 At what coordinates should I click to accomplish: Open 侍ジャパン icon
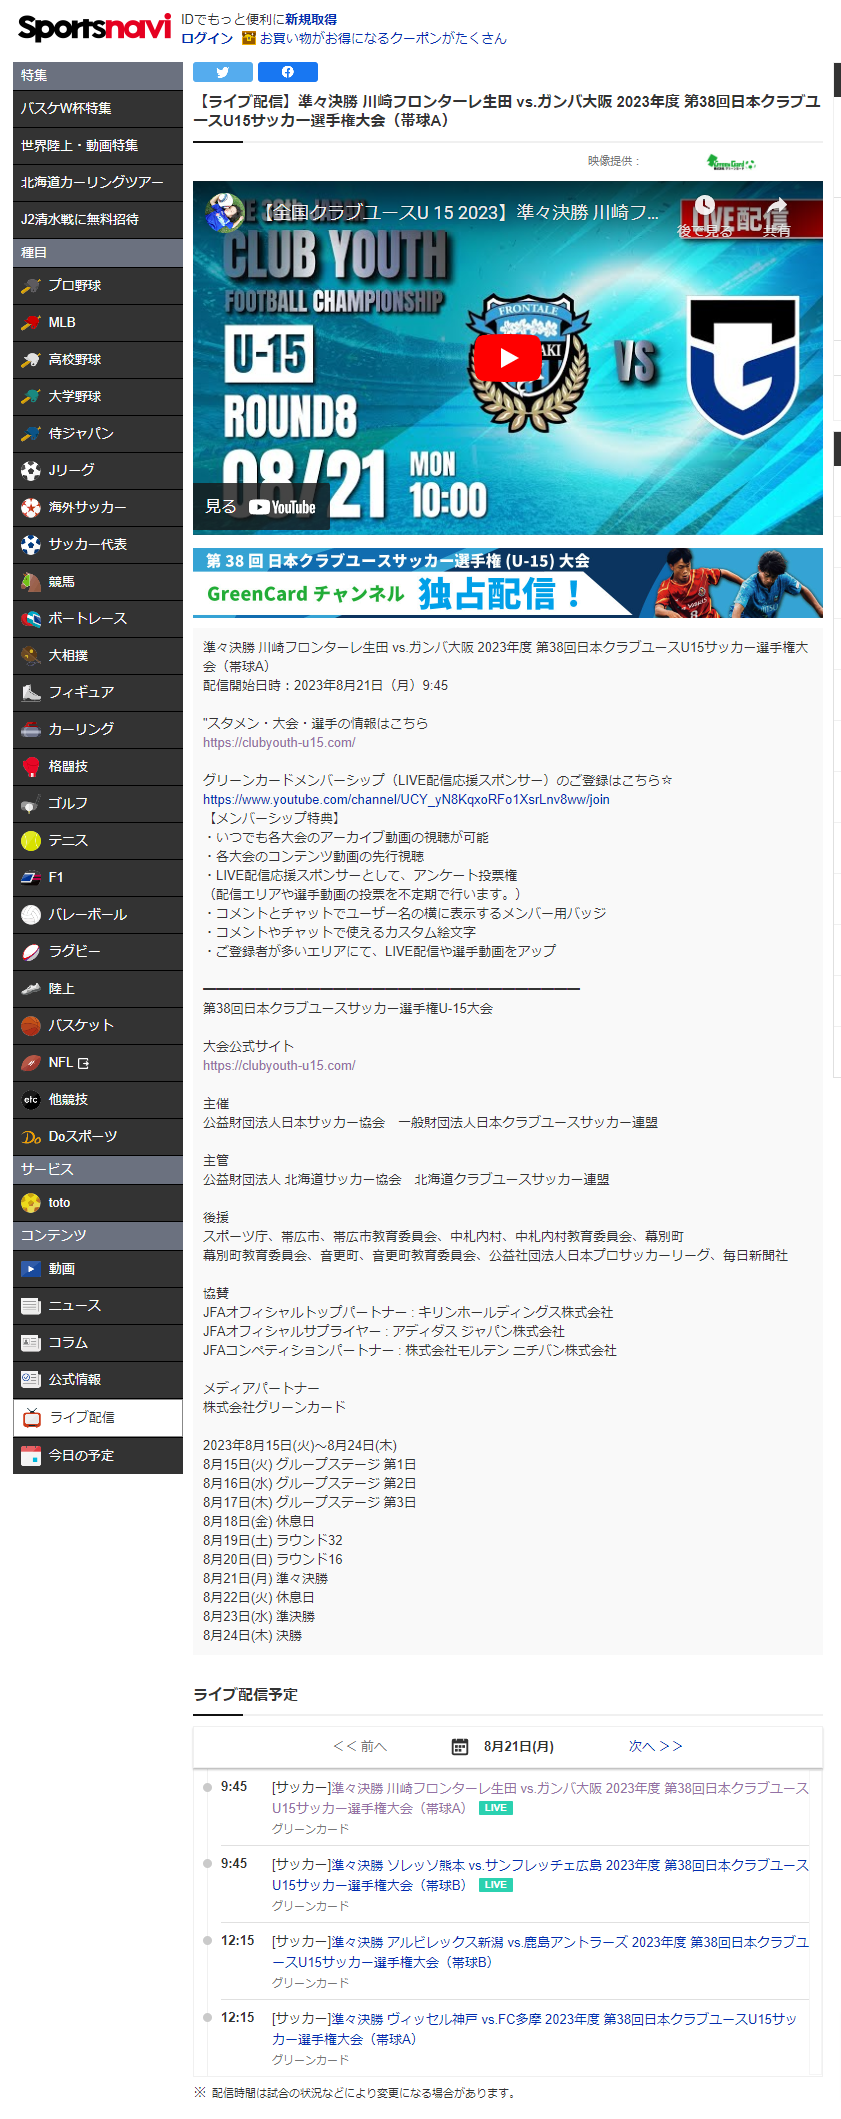31,434
